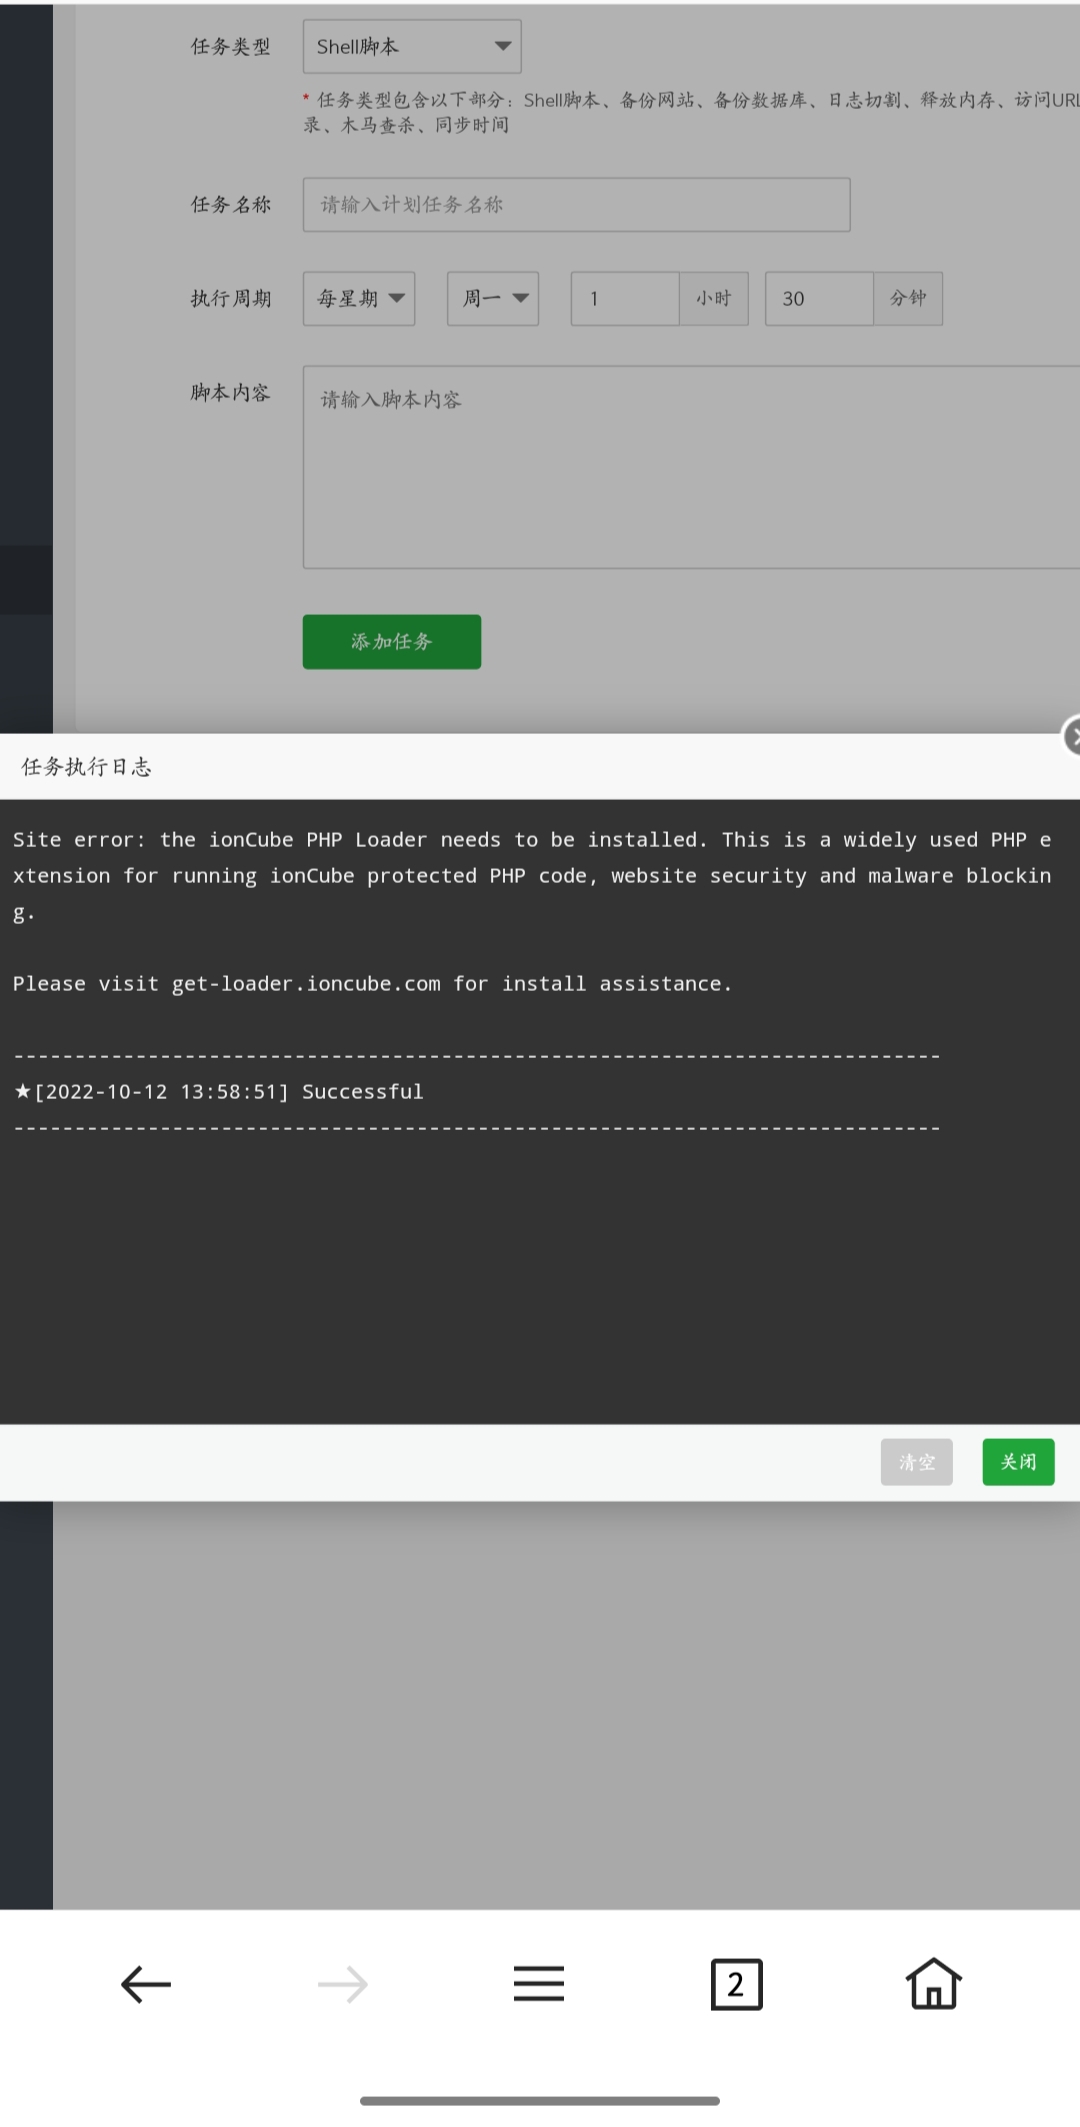Click the green 关闭 close button

[x=1018, y=1462]
